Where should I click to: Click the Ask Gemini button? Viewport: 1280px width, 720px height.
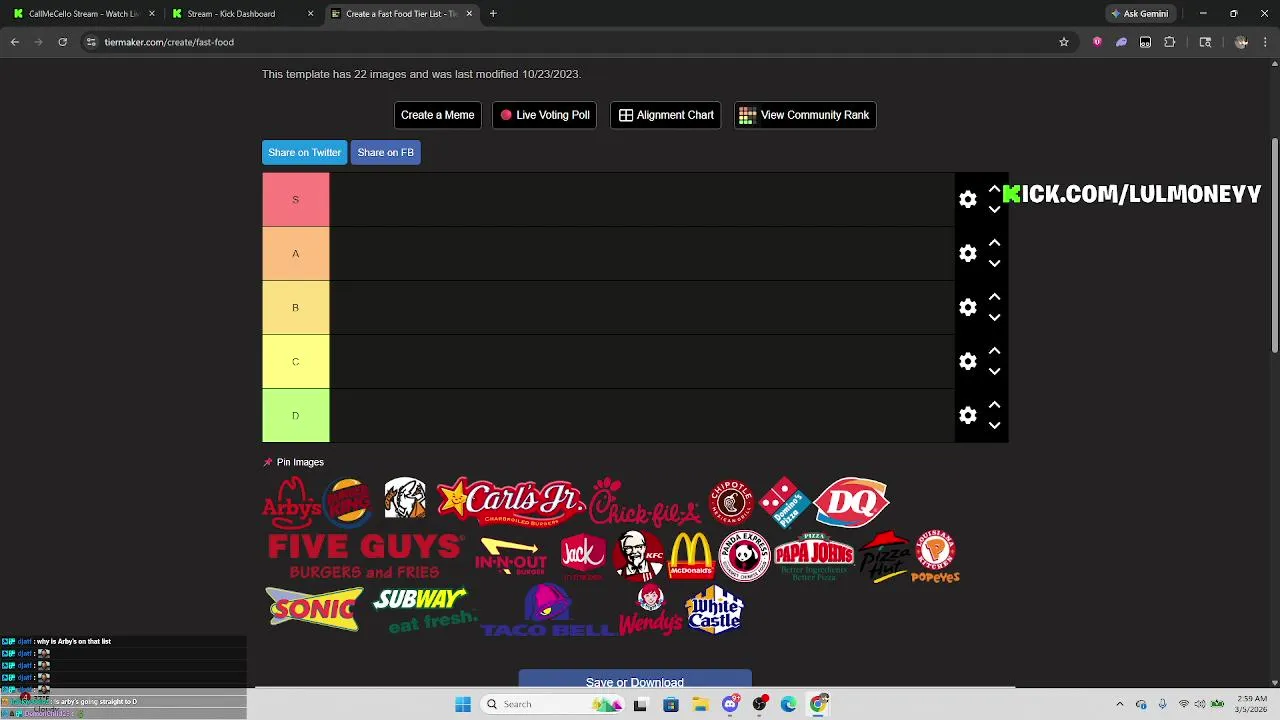point(1139,14)
